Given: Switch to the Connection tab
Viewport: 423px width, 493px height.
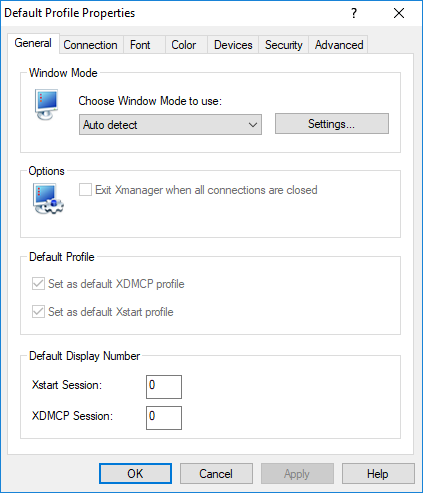Looking at the screenshot, I should [x=90, y=45].
